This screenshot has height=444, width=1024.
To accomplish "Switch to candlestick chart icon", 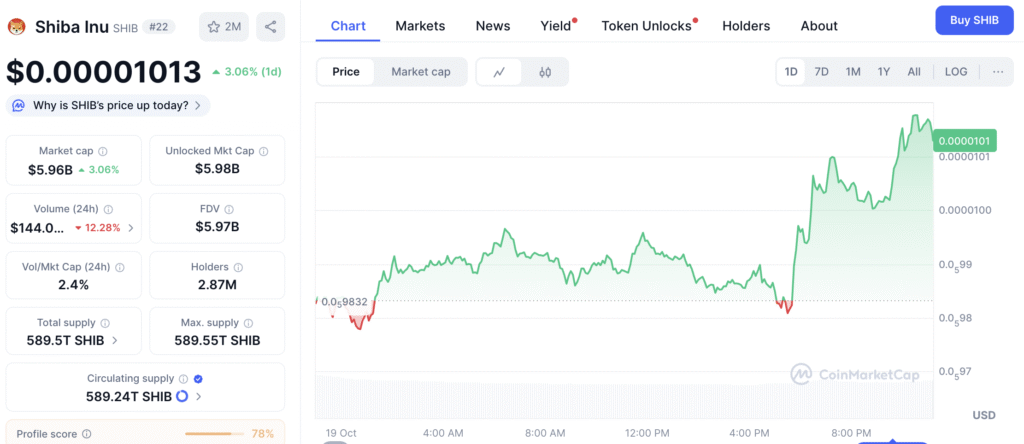I will pos(545,72).
